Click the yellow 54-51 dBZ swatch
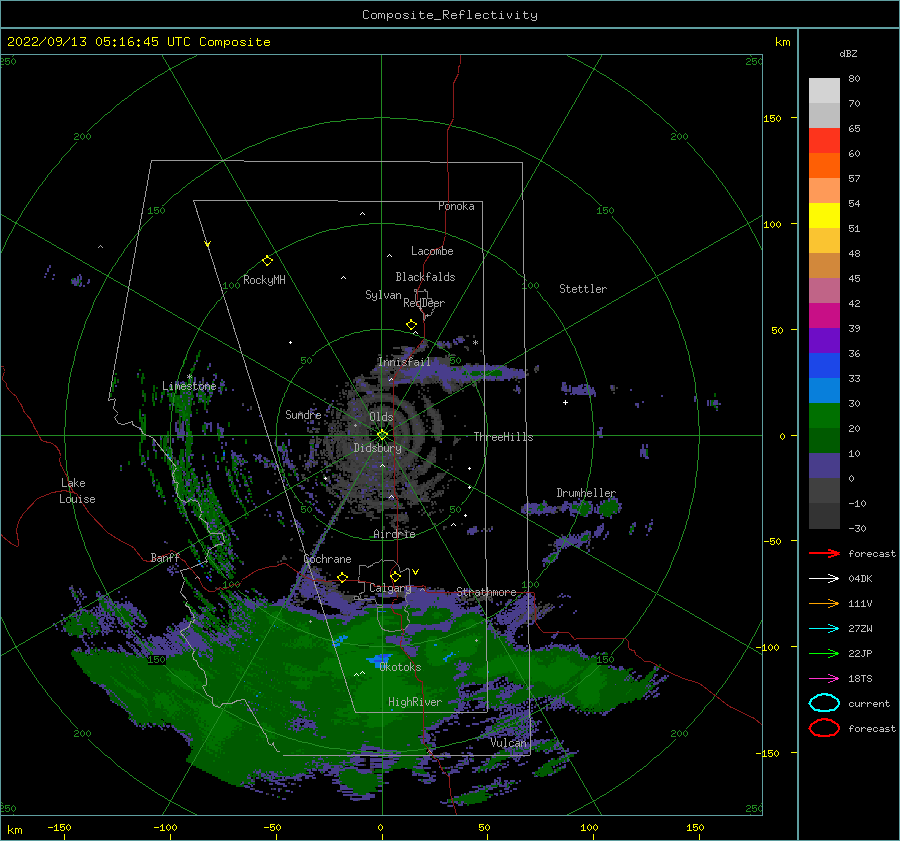Image resolution: width=900 pixels, height=841 pixels. pos(824,216)
